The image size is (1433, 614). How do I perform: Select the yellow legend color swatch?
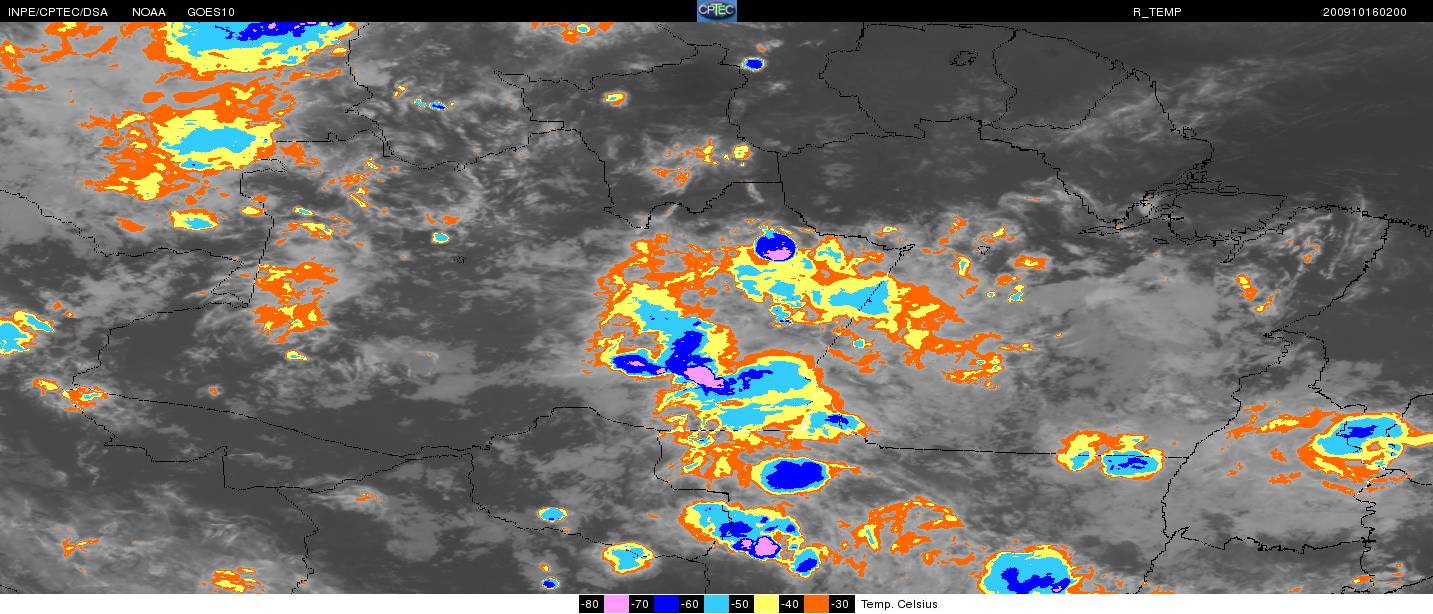coord(766,604)
